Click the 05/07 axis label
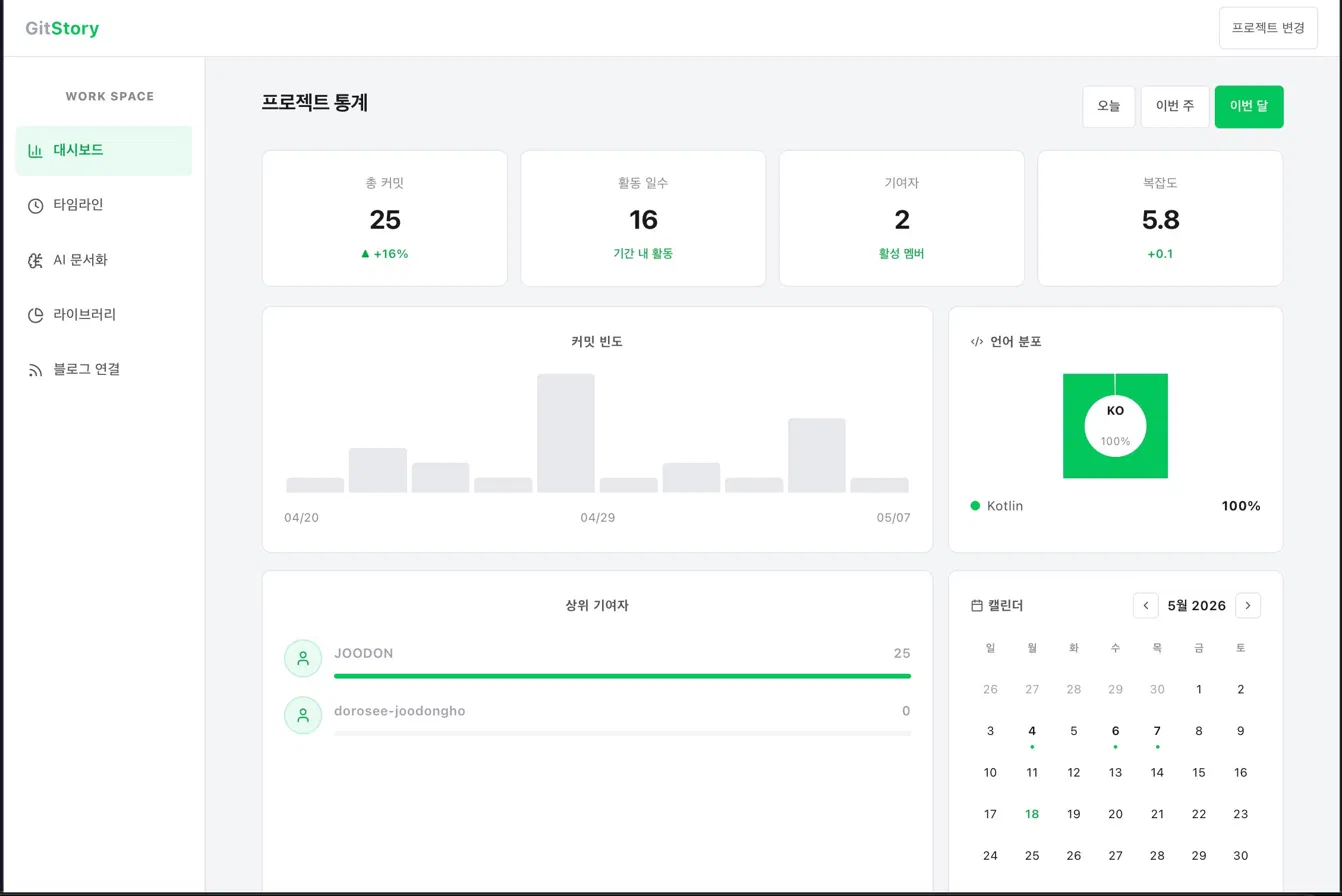Image resolution: width=1342 pixels, height=896 pixels. click(894, 518)
